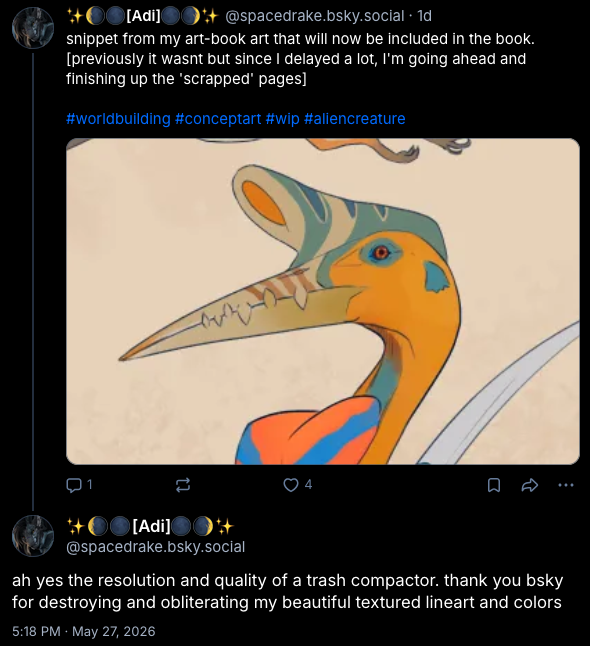The width and height of the screenshot is (590, 646).
Task: Click the 1d timestamp of the post
Action: coord(424,16)
